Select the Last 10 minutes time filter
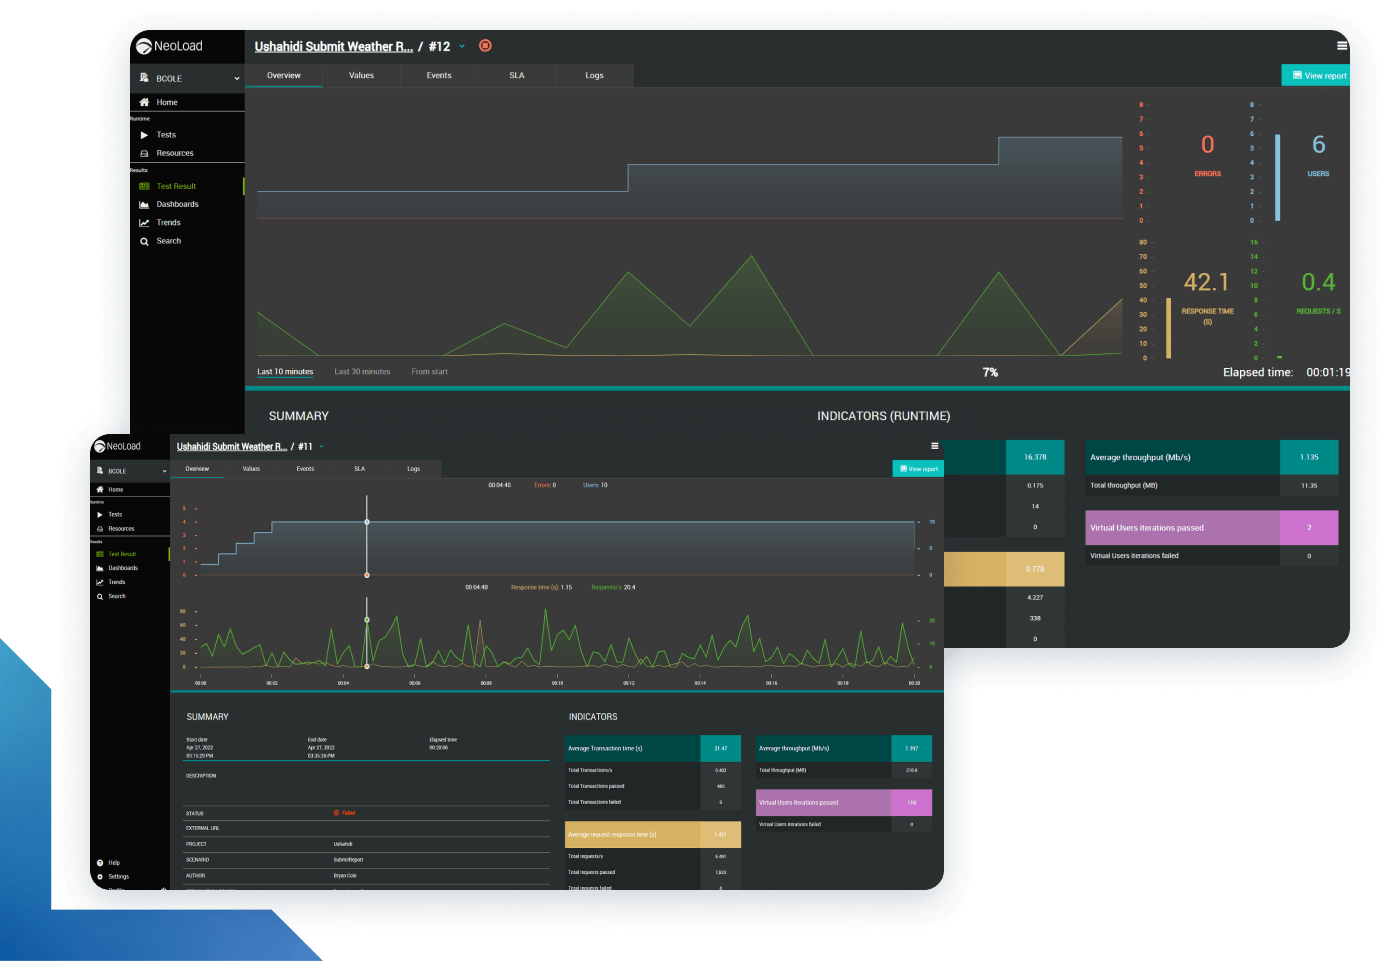1390x961 pixels. [x=284, y=371]
